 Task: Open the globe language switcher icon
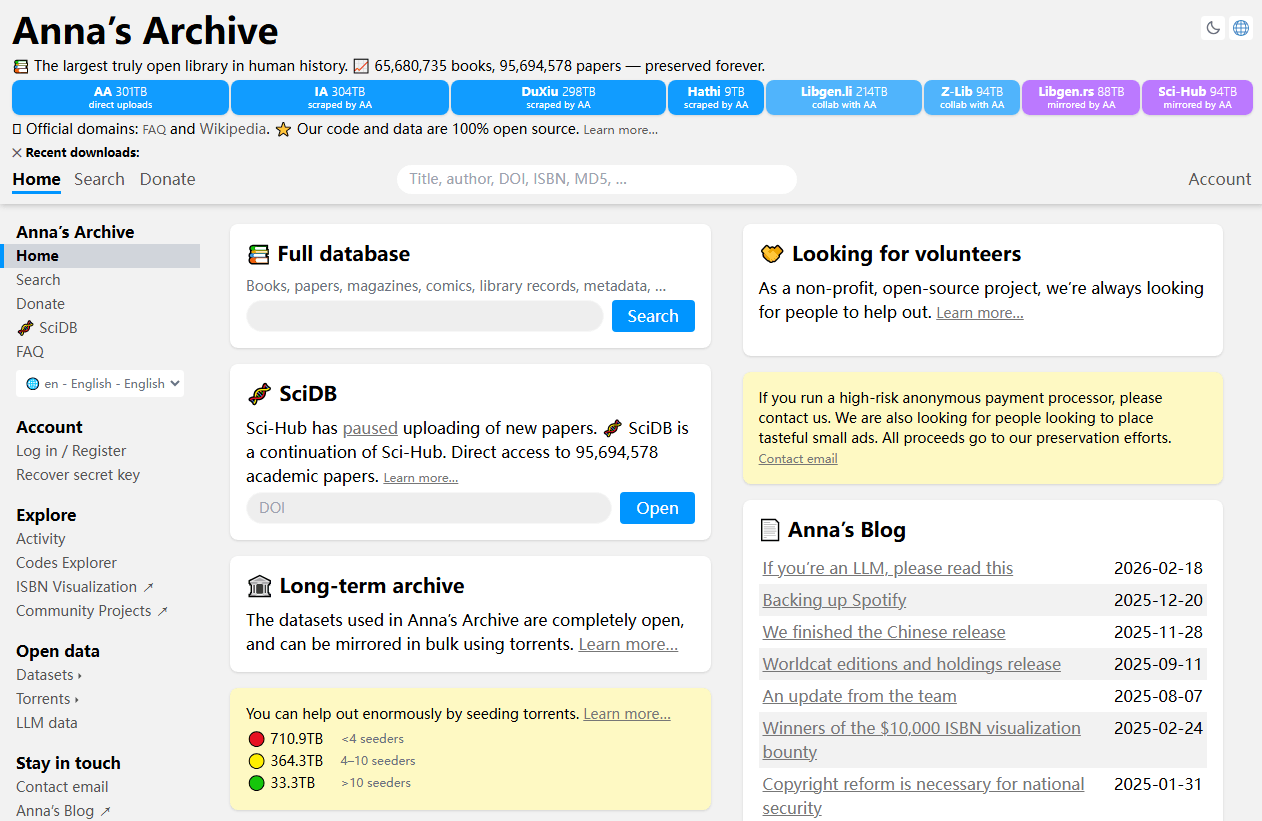pyautogui.click(x=1241, y=28)
